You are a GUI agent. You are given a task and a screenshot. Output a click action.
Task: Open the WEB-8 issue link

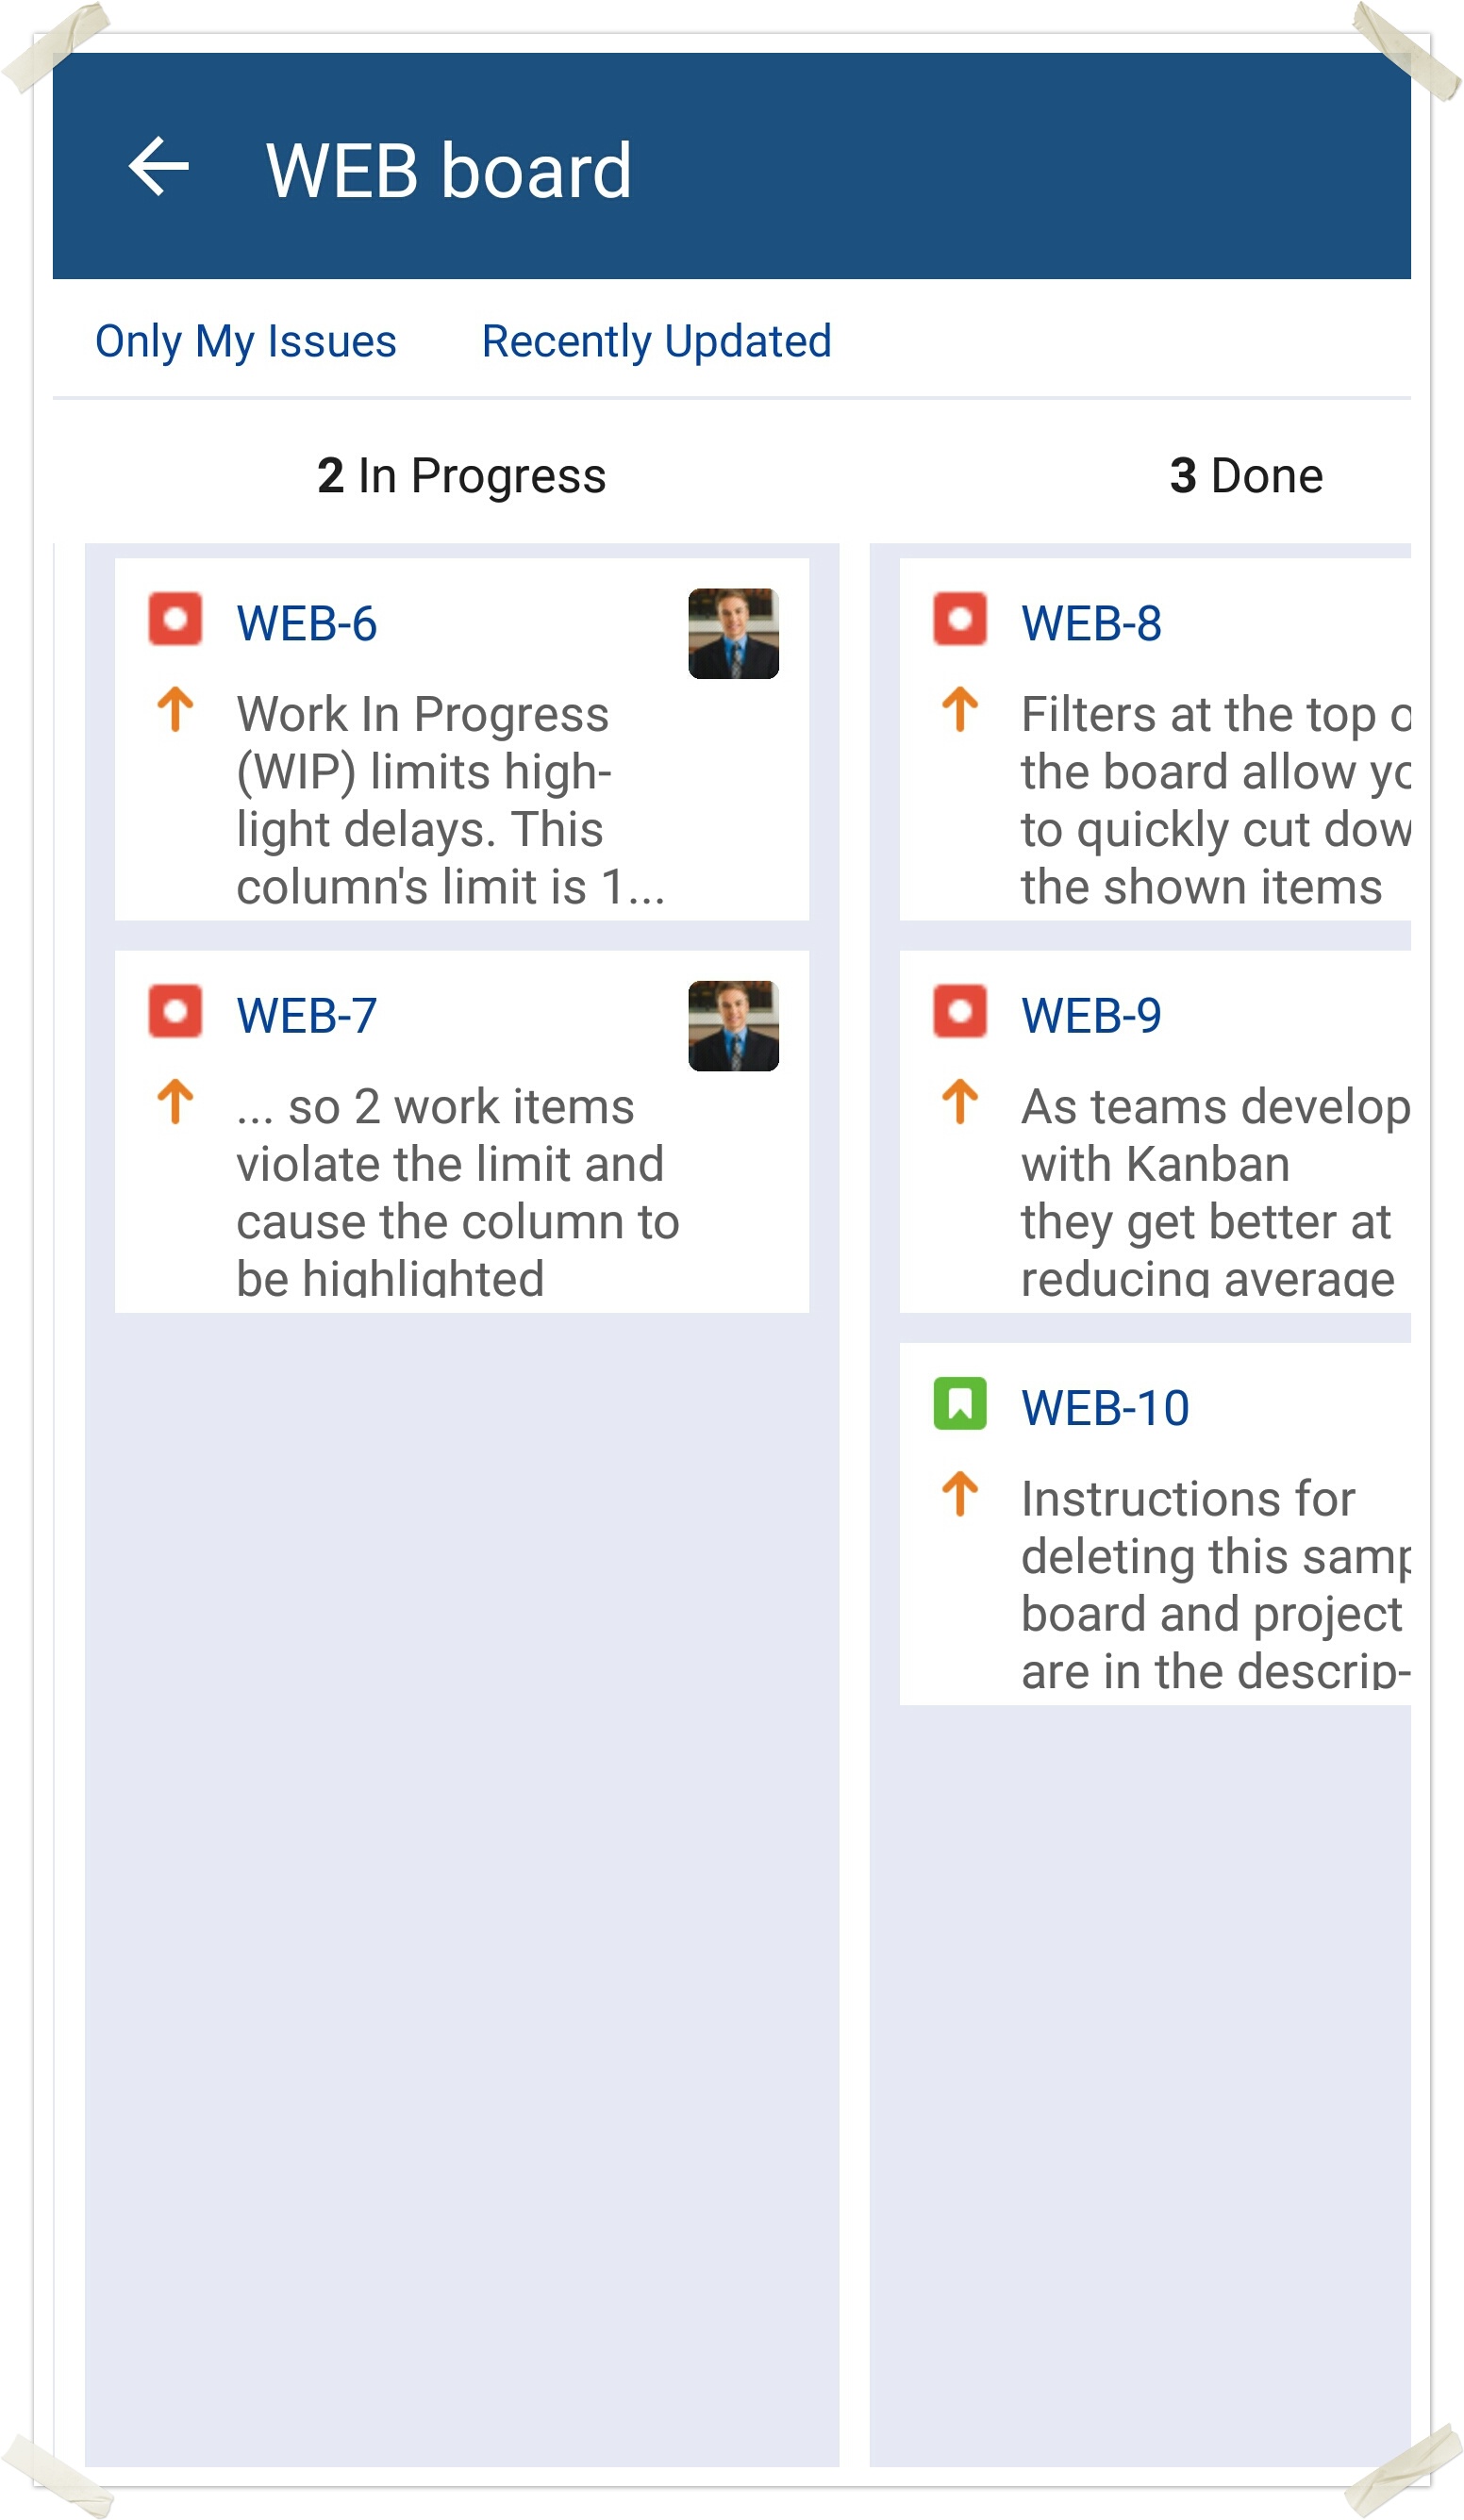pyautogui.click(x=1091, y=624)
